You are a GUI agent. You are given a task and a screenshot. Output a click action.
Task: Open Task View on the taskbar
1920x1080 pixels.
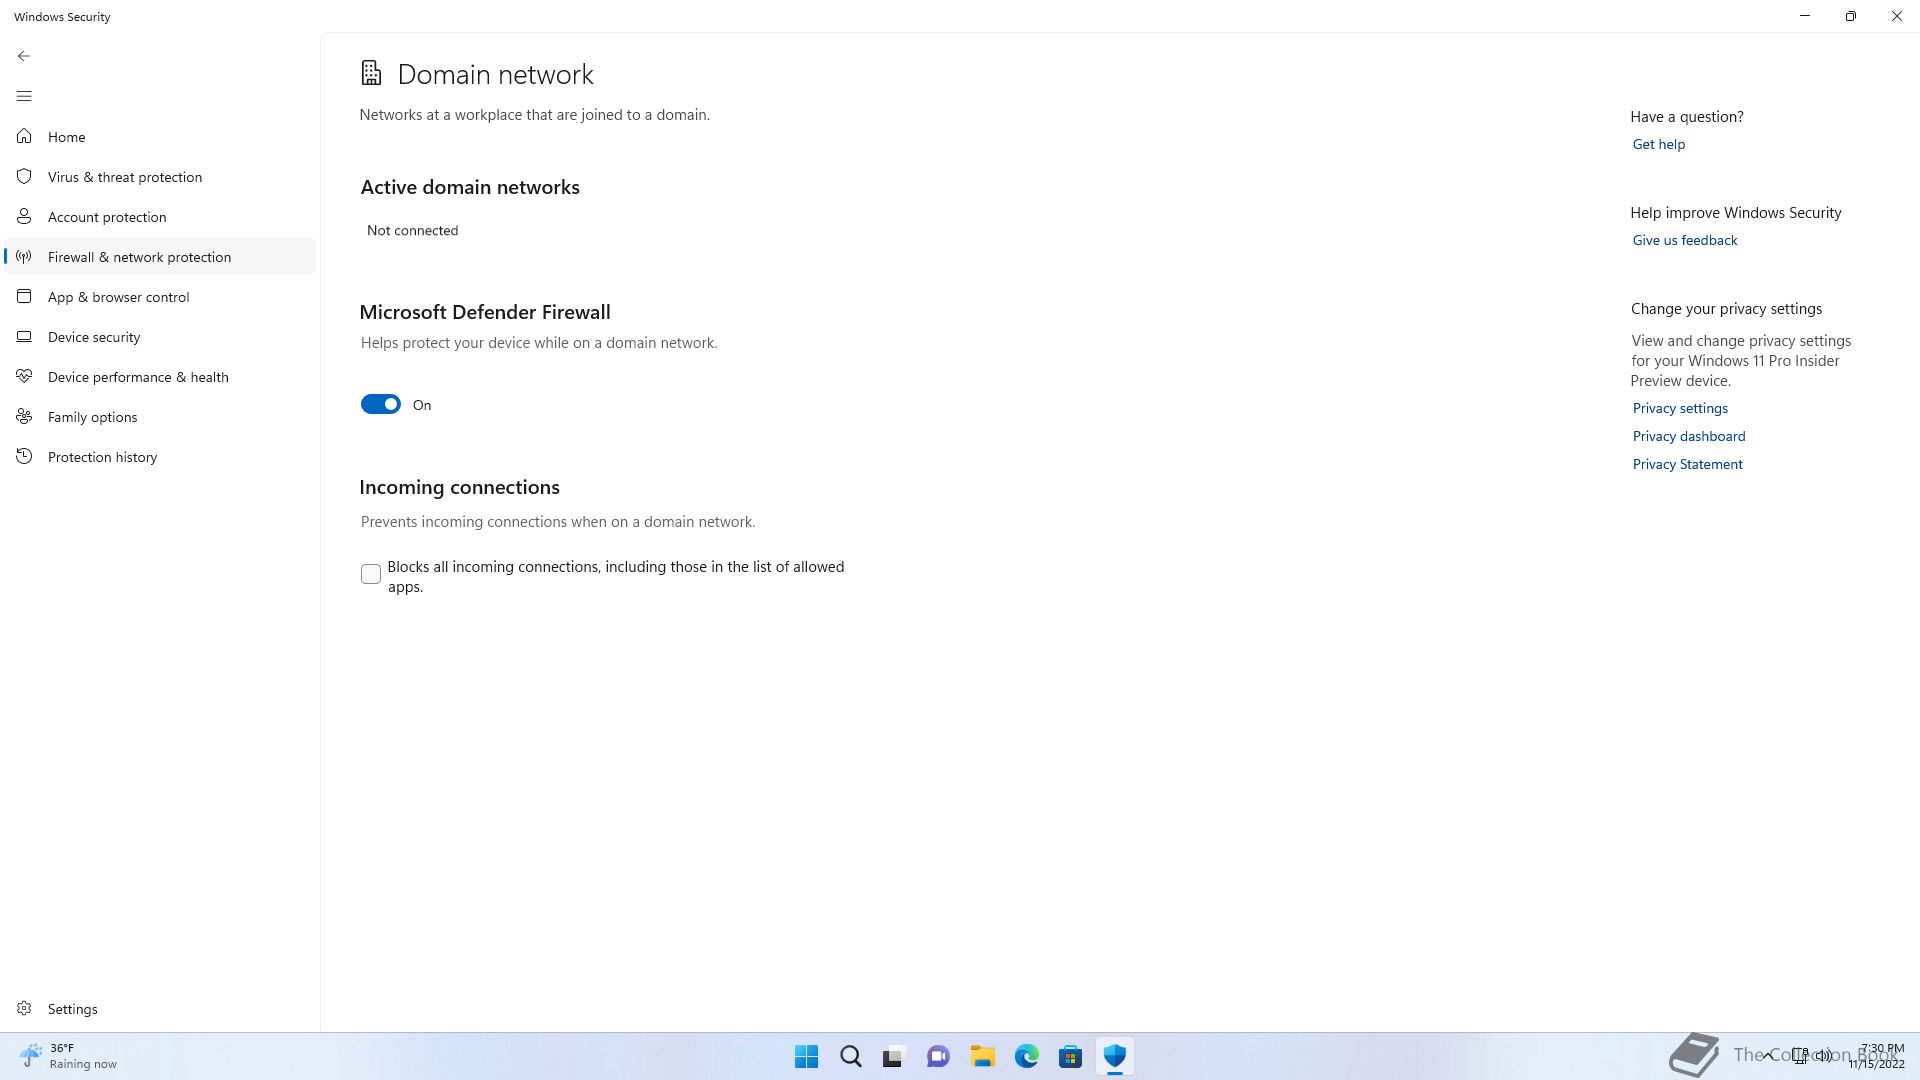(x=894, y=1056)
